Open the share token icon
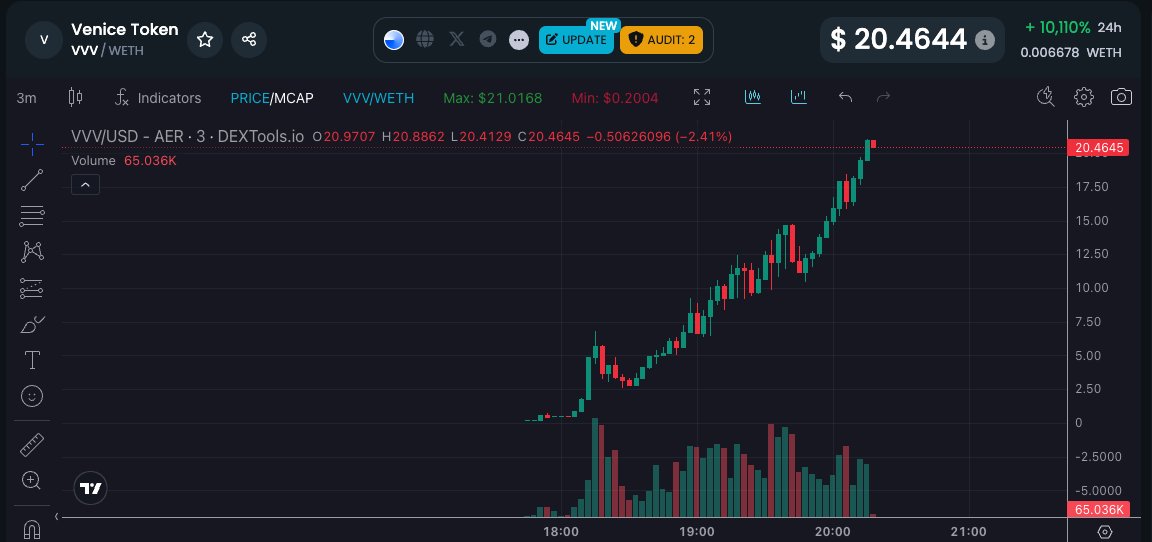 (x=249, y=40)
